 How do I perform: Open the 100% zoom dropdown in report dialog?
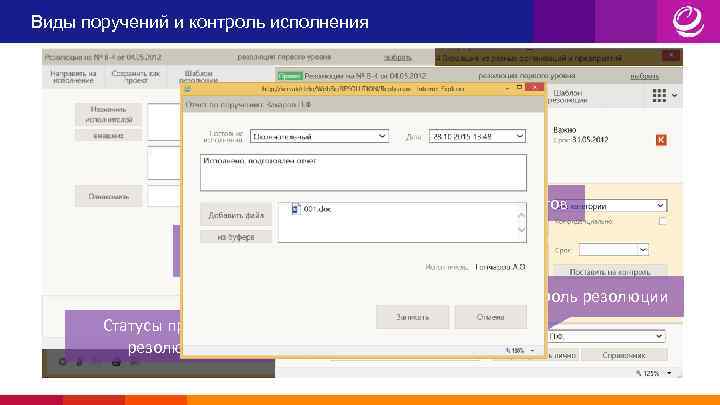tap(532, 350)
